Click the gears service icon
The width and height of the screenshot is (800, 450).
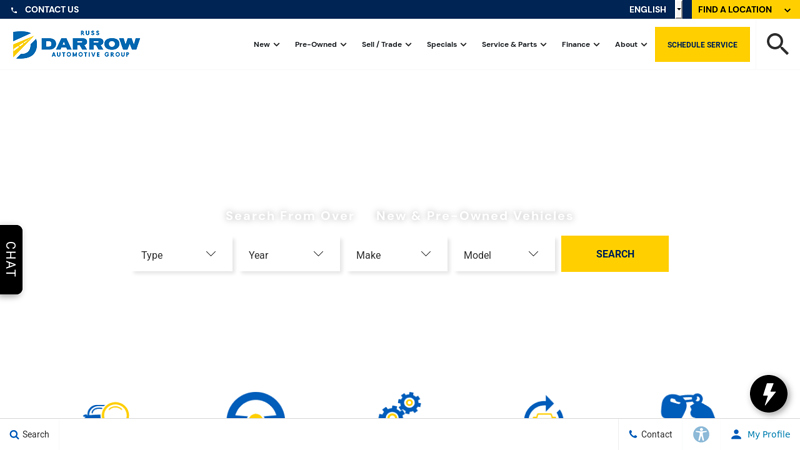click(400, 406)
